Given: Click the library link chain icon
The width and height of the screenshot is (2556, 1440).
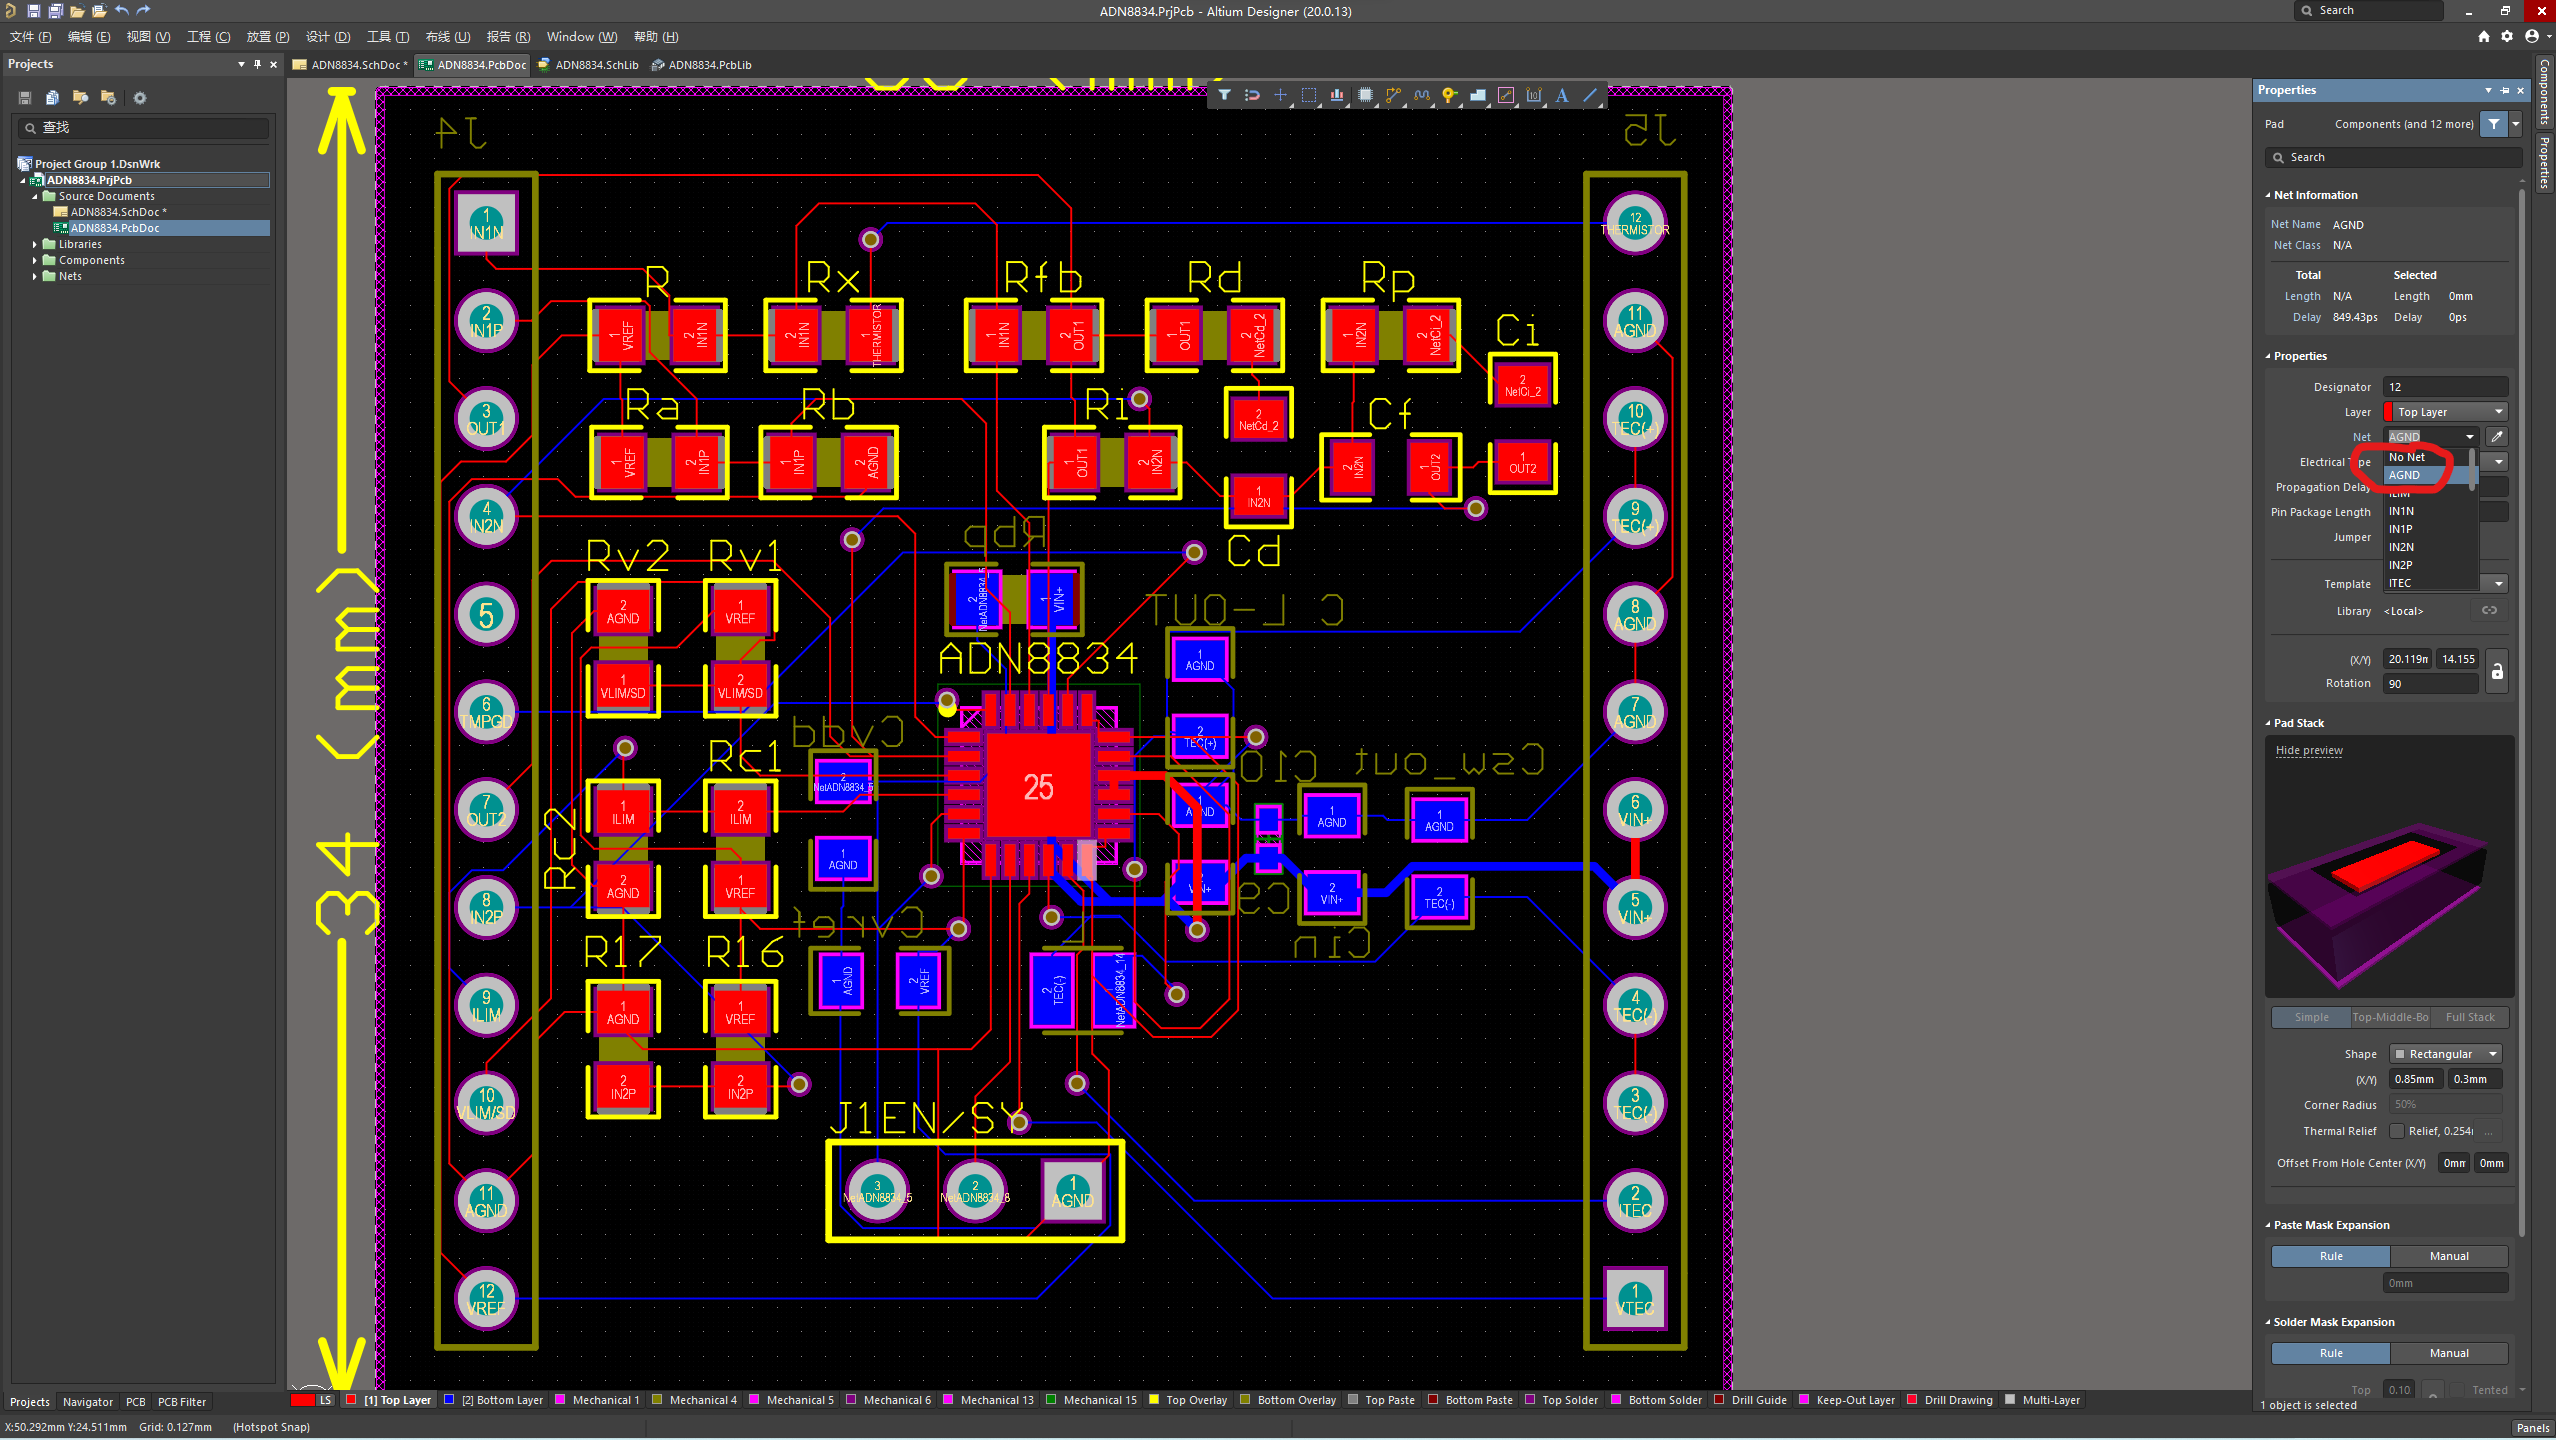Looking at the screenshot, I should [2489, 611].
